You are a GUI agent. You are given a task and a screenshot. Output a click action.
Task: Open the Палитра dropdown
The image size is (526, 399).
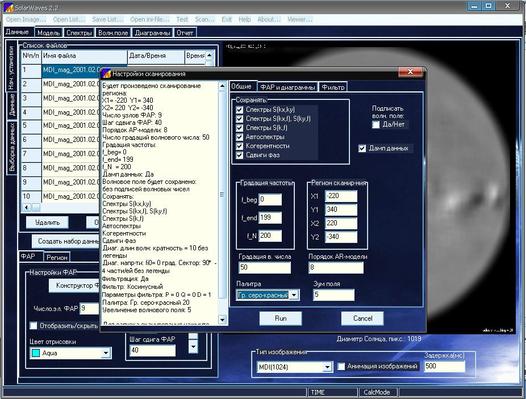coord(294,295)
